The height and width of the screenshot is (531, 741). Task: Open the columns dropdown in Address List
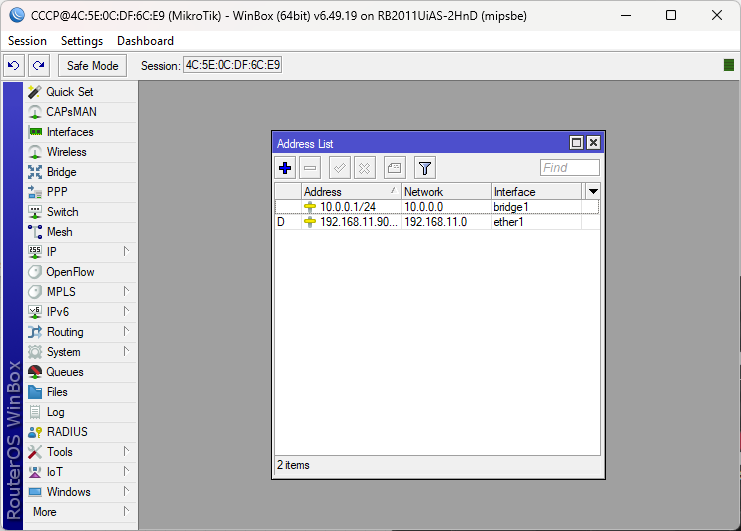593,192
